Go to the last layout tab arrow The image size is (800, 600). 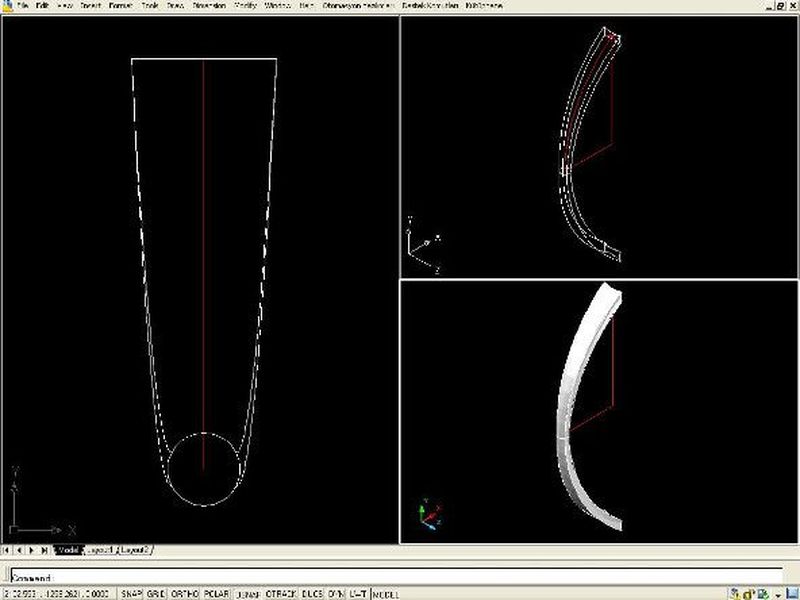45,550
